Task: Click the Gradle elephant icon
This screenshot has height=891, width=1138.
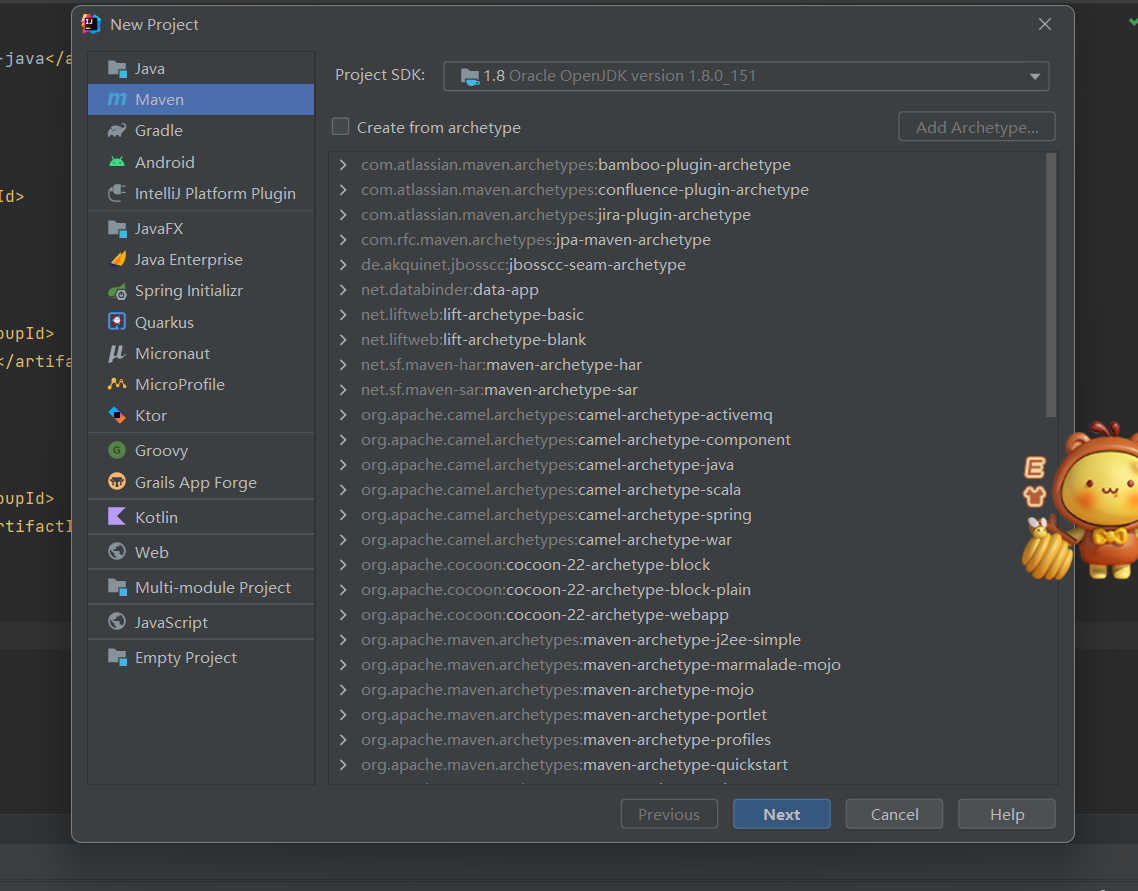Action: 117,131
